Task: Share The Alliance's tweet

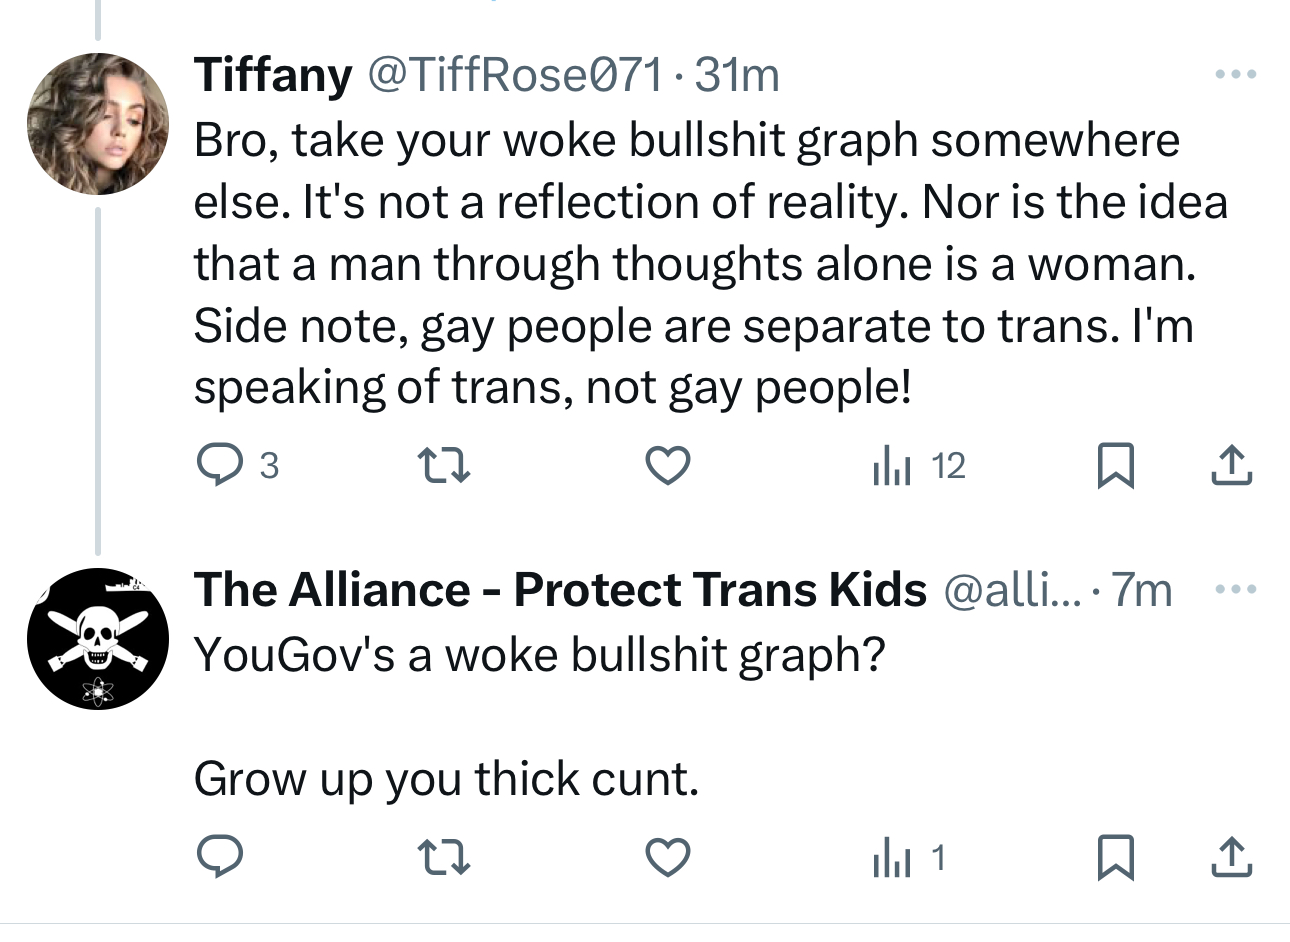Action: pos(1231,858)
